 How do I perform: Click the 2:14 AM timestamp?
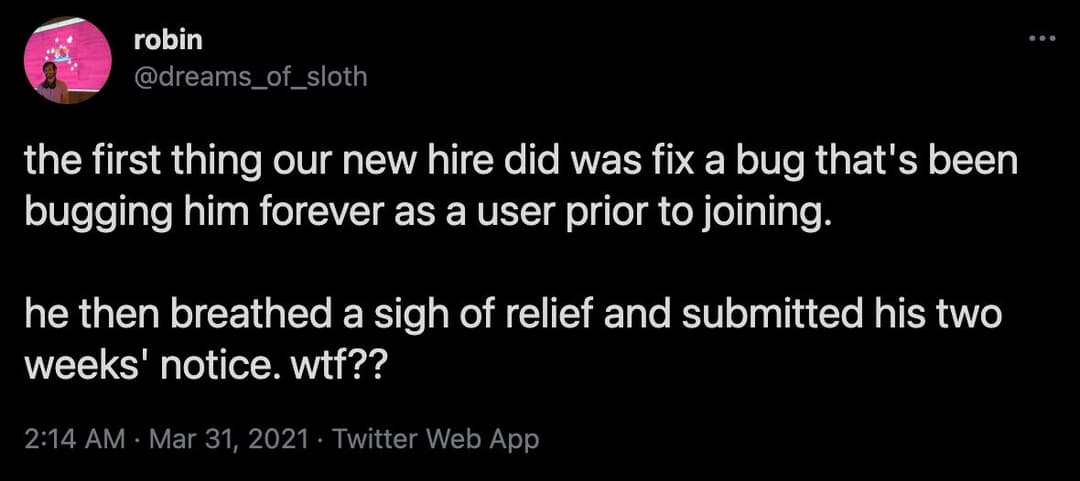click(75, 439)
